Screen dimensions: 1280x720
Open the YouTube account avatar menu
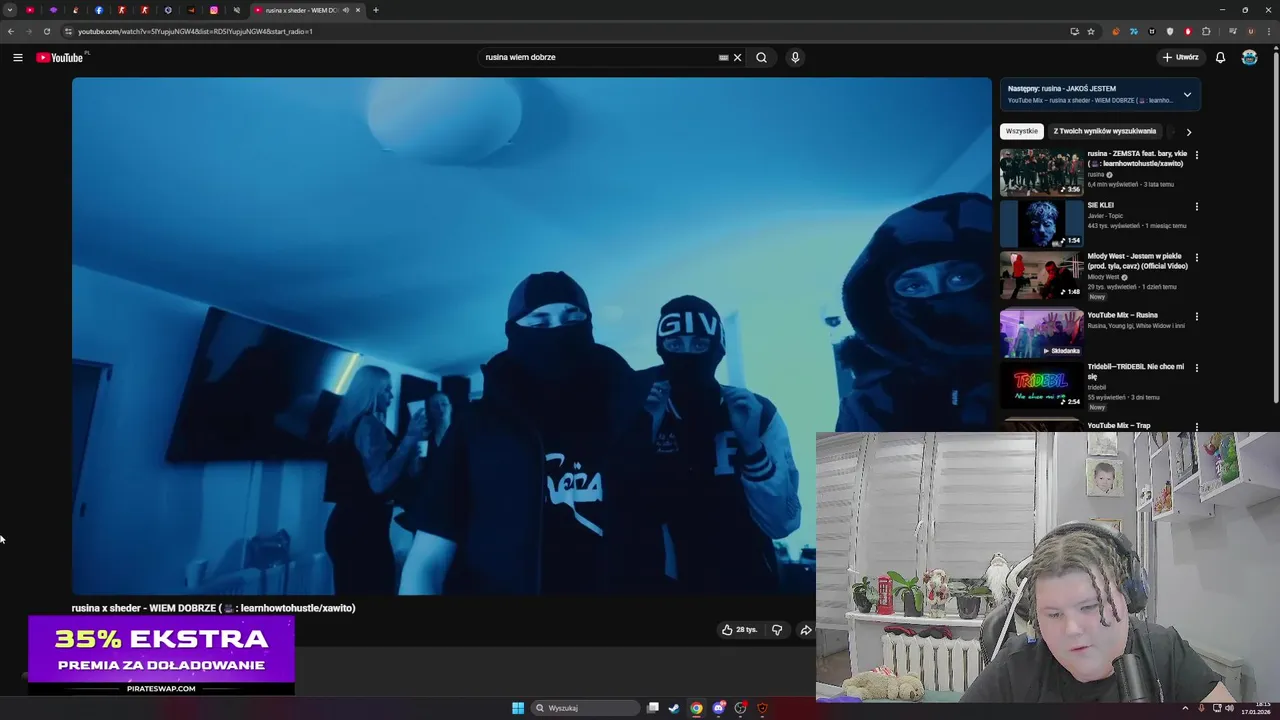click(1249, 57)
